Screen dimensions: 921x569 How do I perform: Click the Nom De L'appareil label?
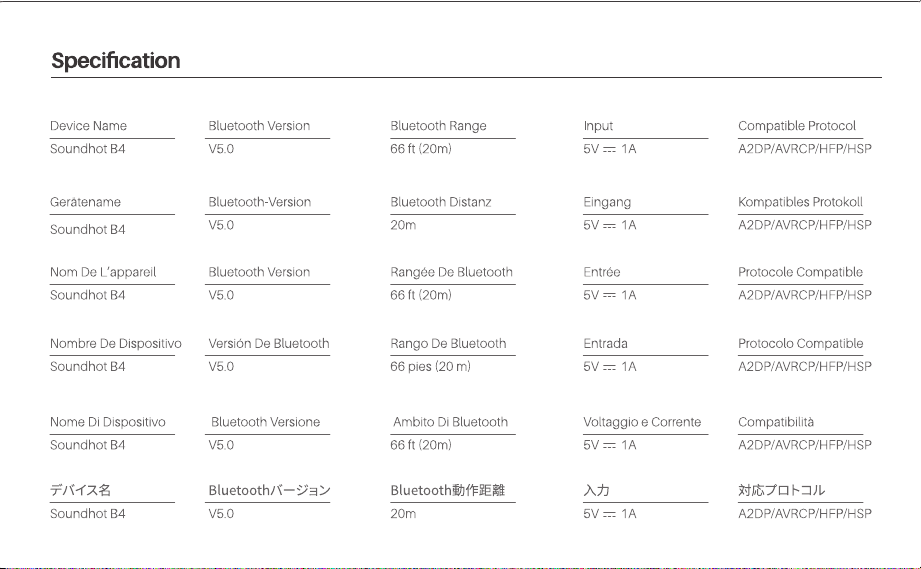point(103,272)
